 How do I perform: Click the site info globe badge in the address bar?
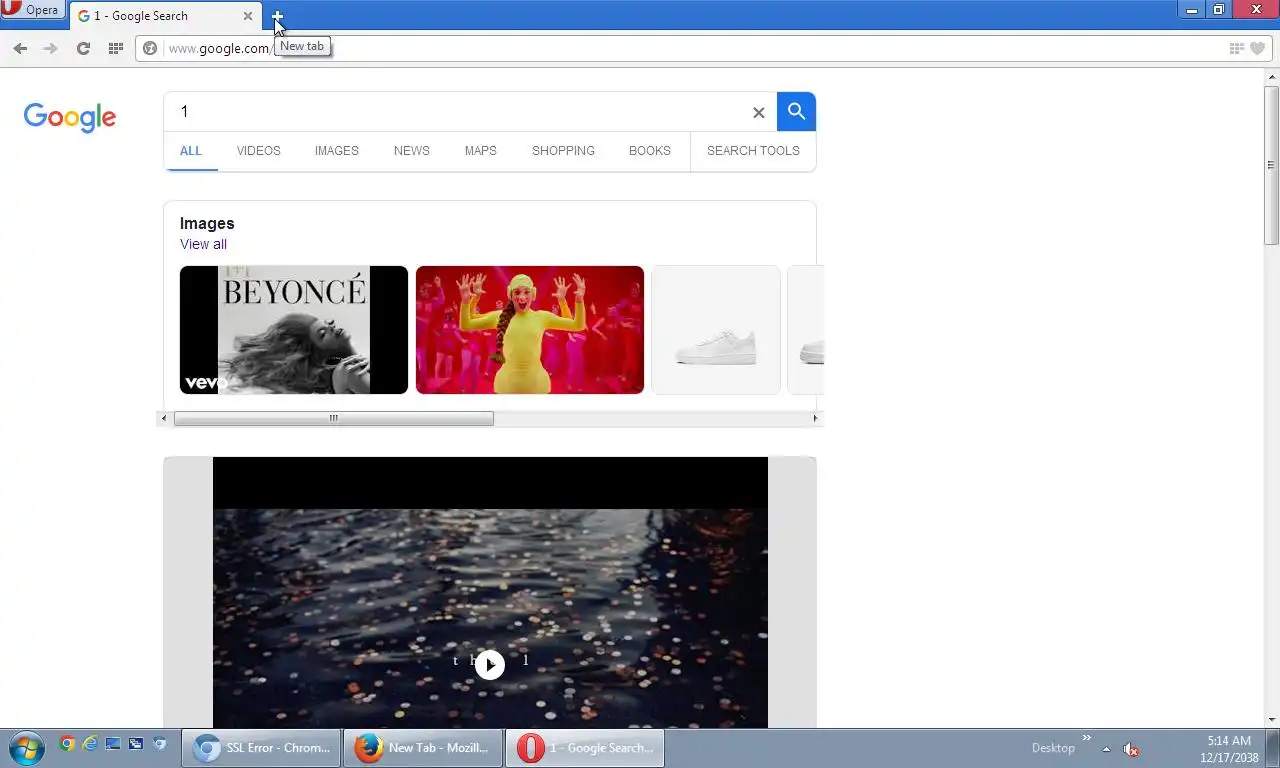tap(150, 48)
